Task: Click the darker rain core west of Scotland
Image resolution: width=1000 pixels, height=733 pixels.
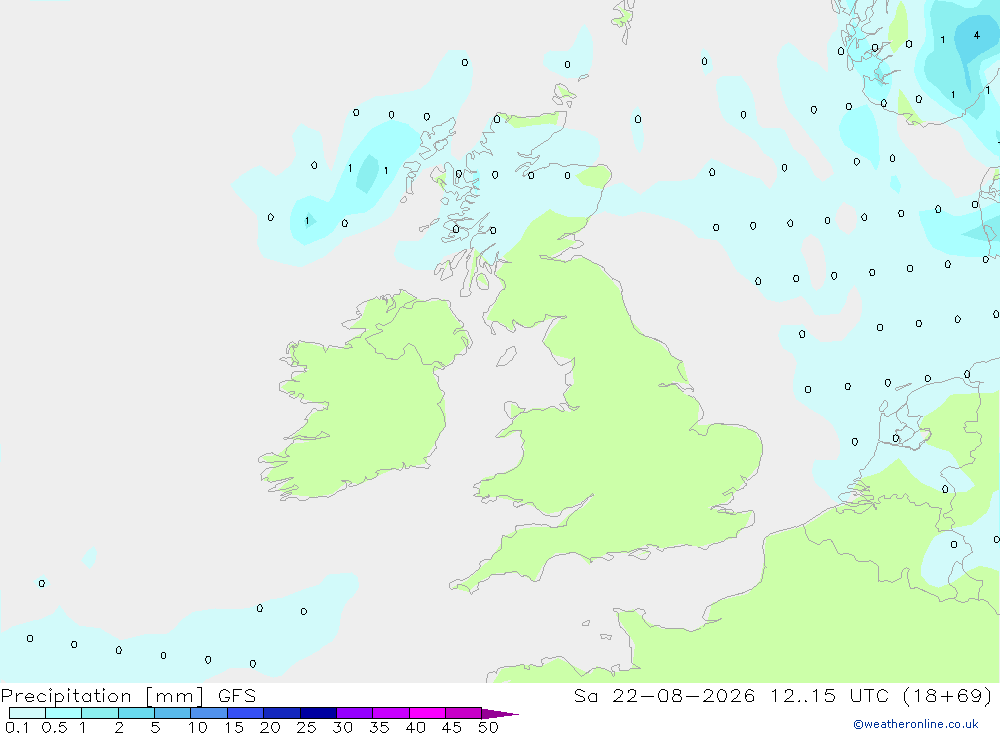Action: (367, 174)
